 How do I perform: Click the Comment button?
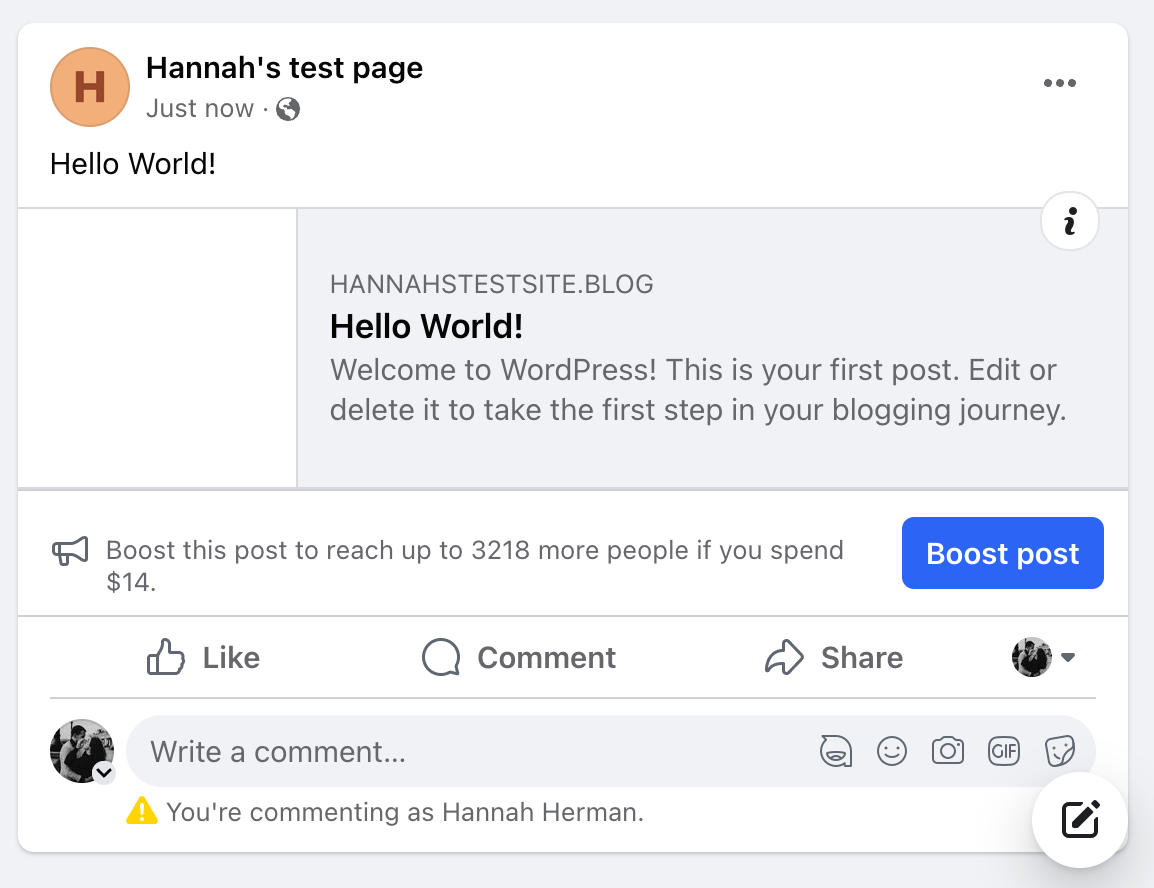(519, 657)
